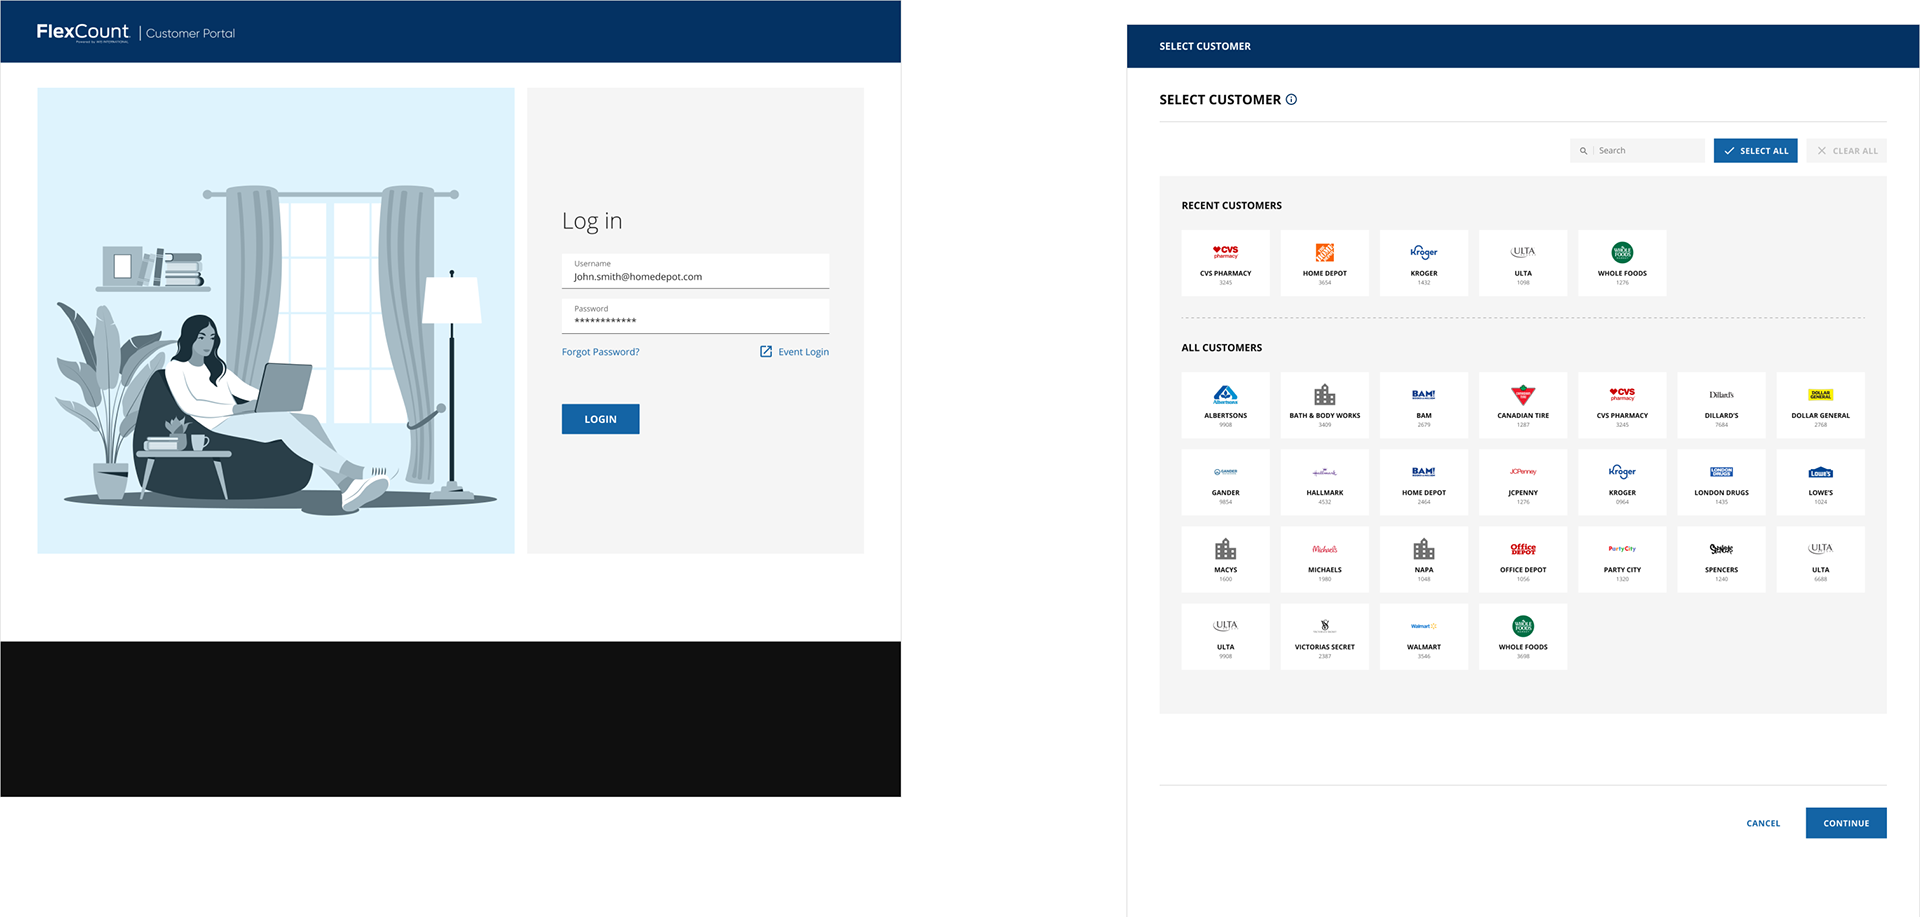Screen dimensions: 1920x917
Task: Select the Walmart customer card
Action: pyautogui.click(x=1424, y=636)
